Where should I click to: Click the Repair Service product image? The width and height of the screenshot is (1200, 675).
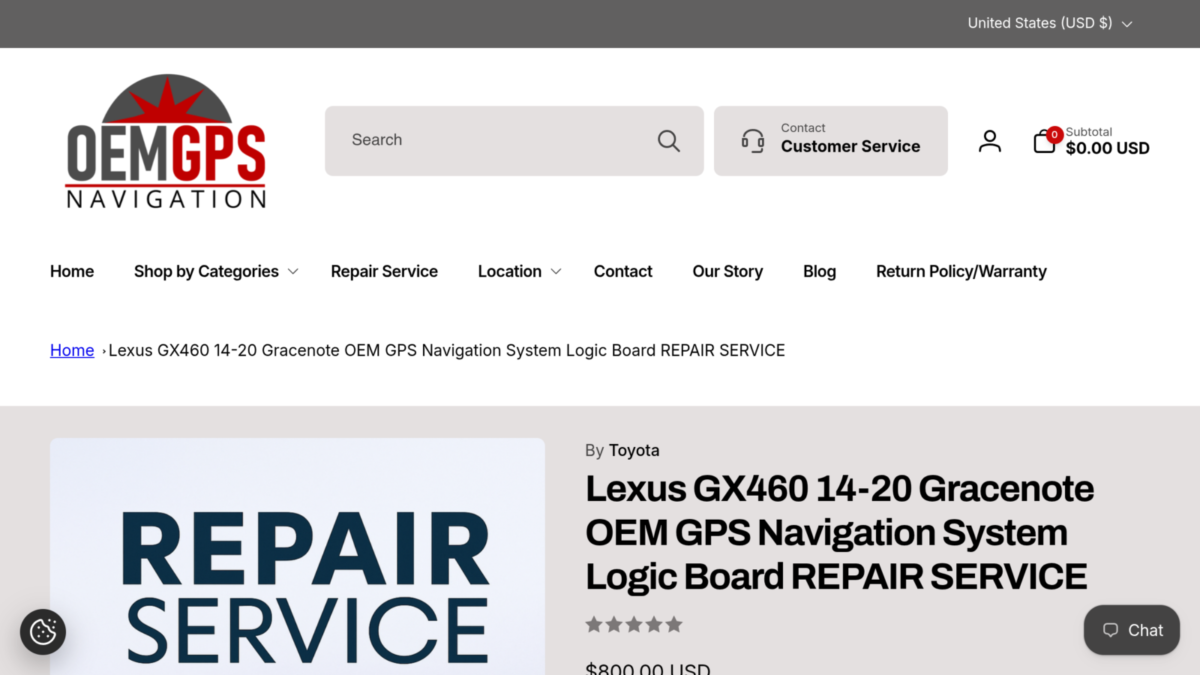(298, 556)
